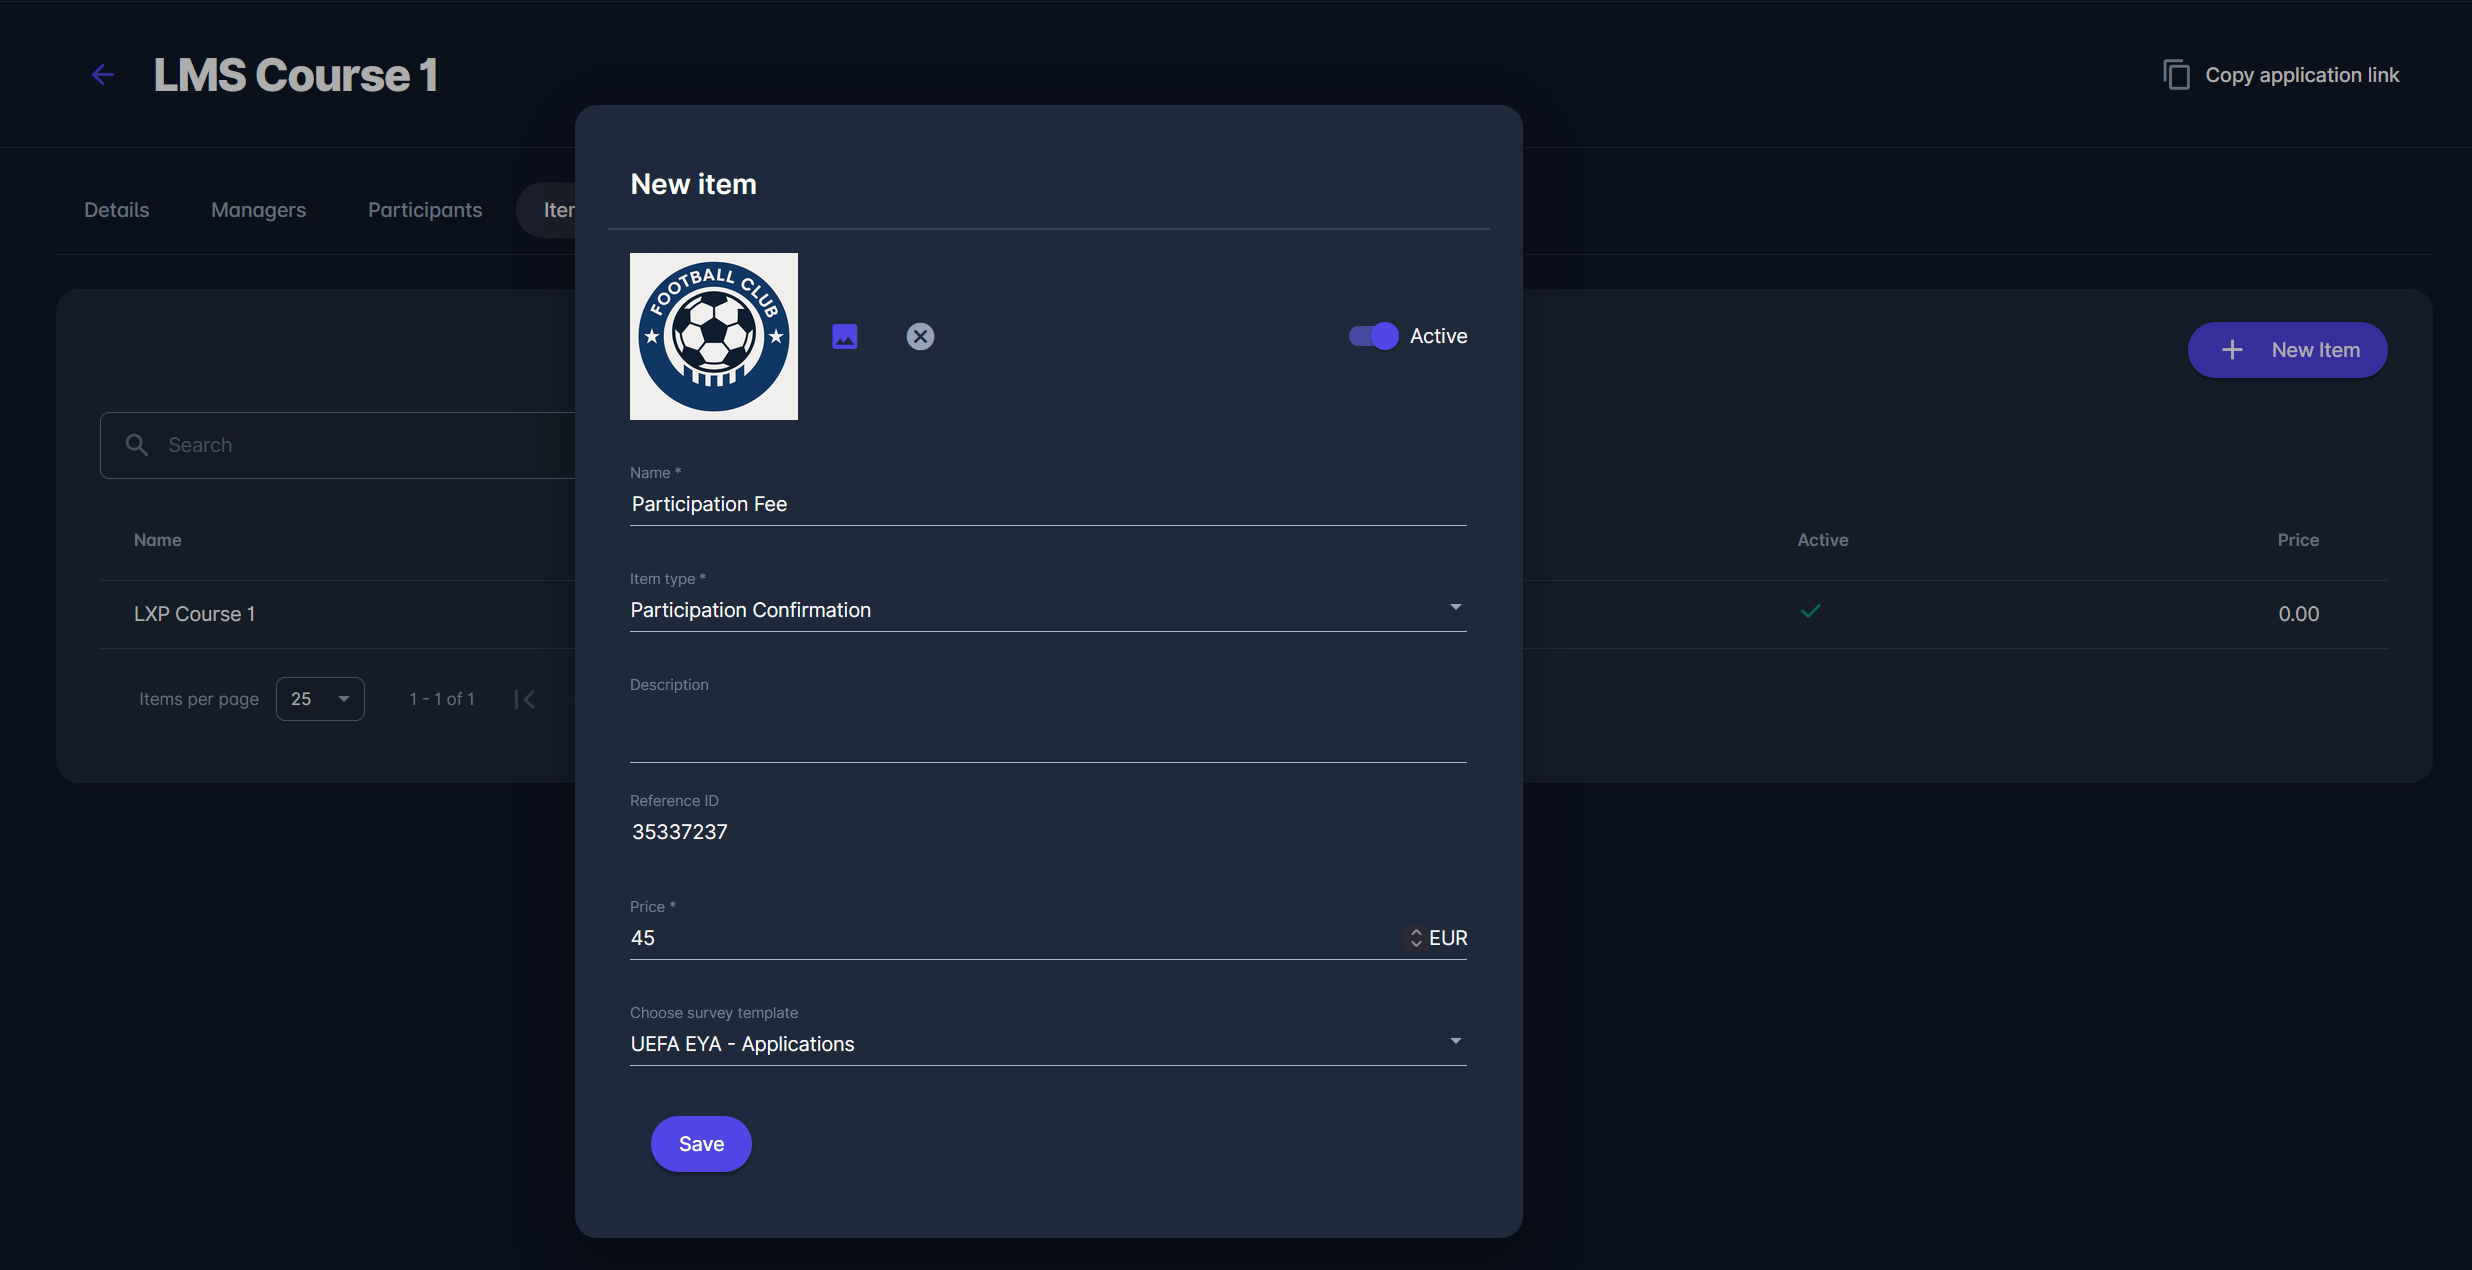Viewport: 2472px width, 1270px height.
Task: Click the football club logo thumbnail
Action: (x=714, y=336)
